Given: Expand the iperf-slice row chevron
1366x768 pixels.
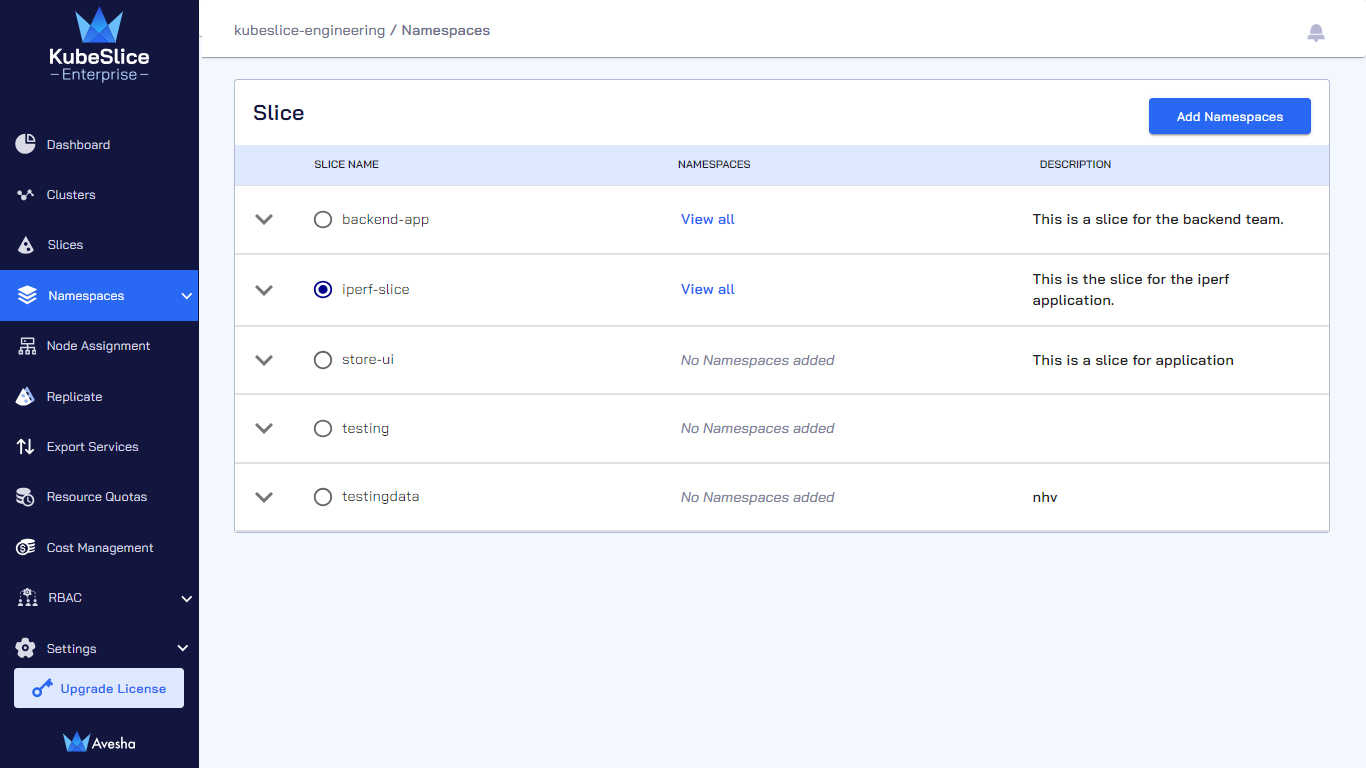Looking at the screenshot, I should coord(264,290).
